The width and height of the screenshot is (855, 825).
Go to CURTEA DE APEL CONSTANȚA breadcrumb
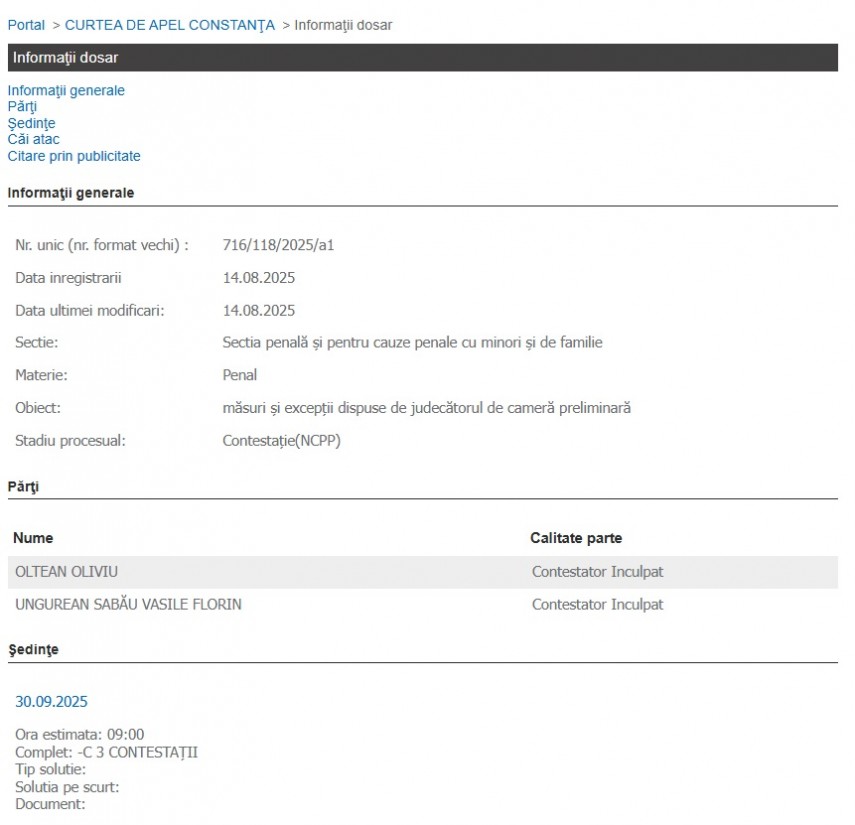(170, 25)
